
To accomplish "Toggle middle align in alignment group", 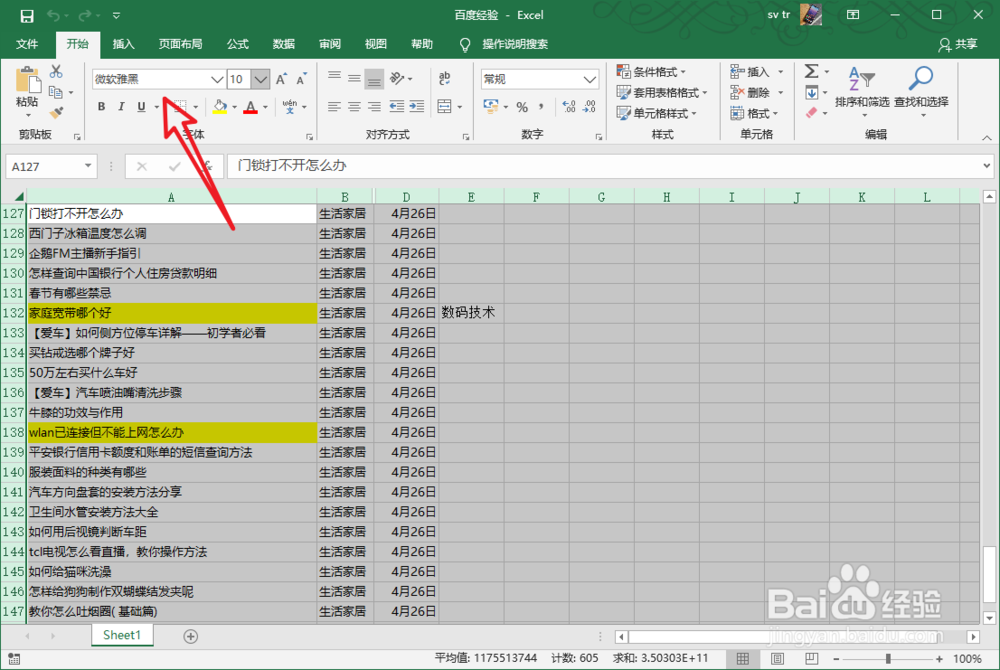I will click(354, 78).
